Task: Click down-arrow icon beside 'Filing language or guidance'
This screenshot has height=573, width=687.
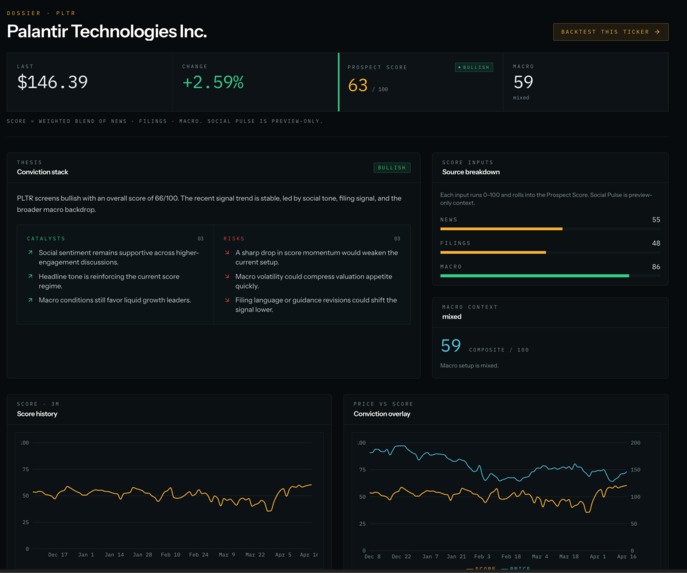Action: (227, 300)
